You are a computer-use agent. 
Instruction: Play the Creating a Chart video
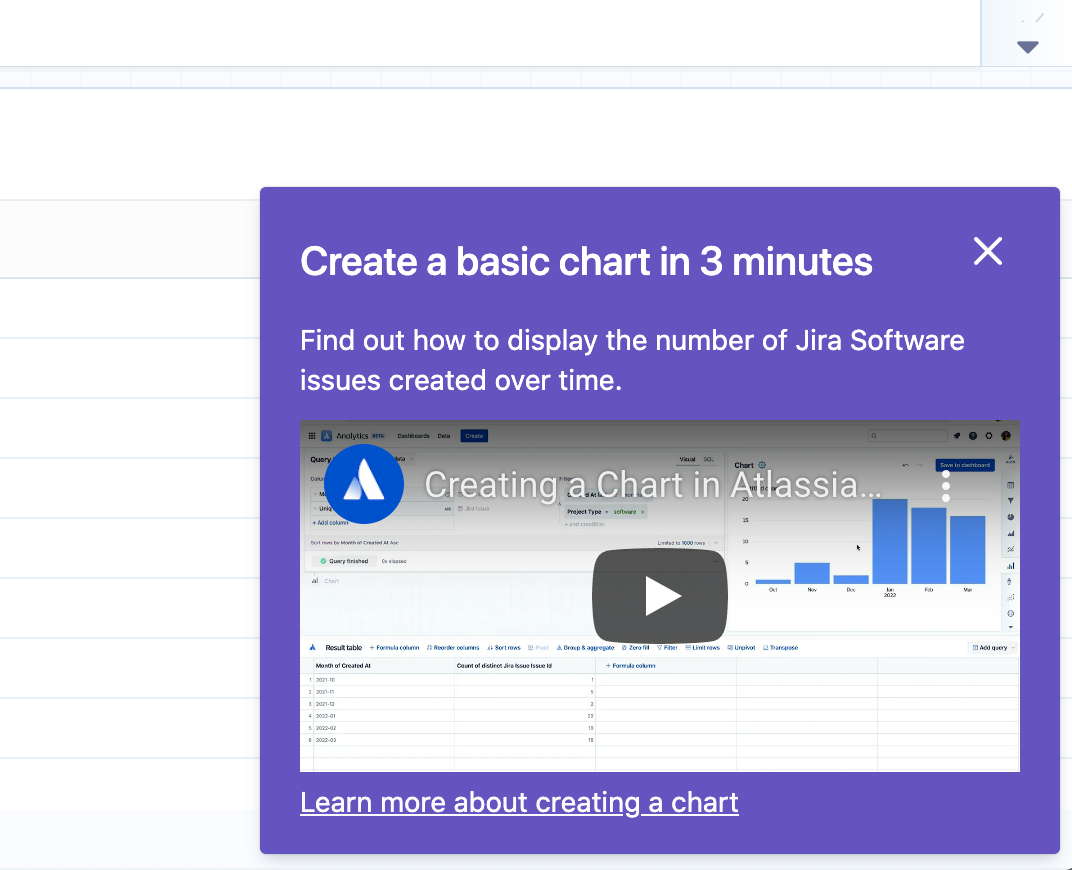click(660, 595)
